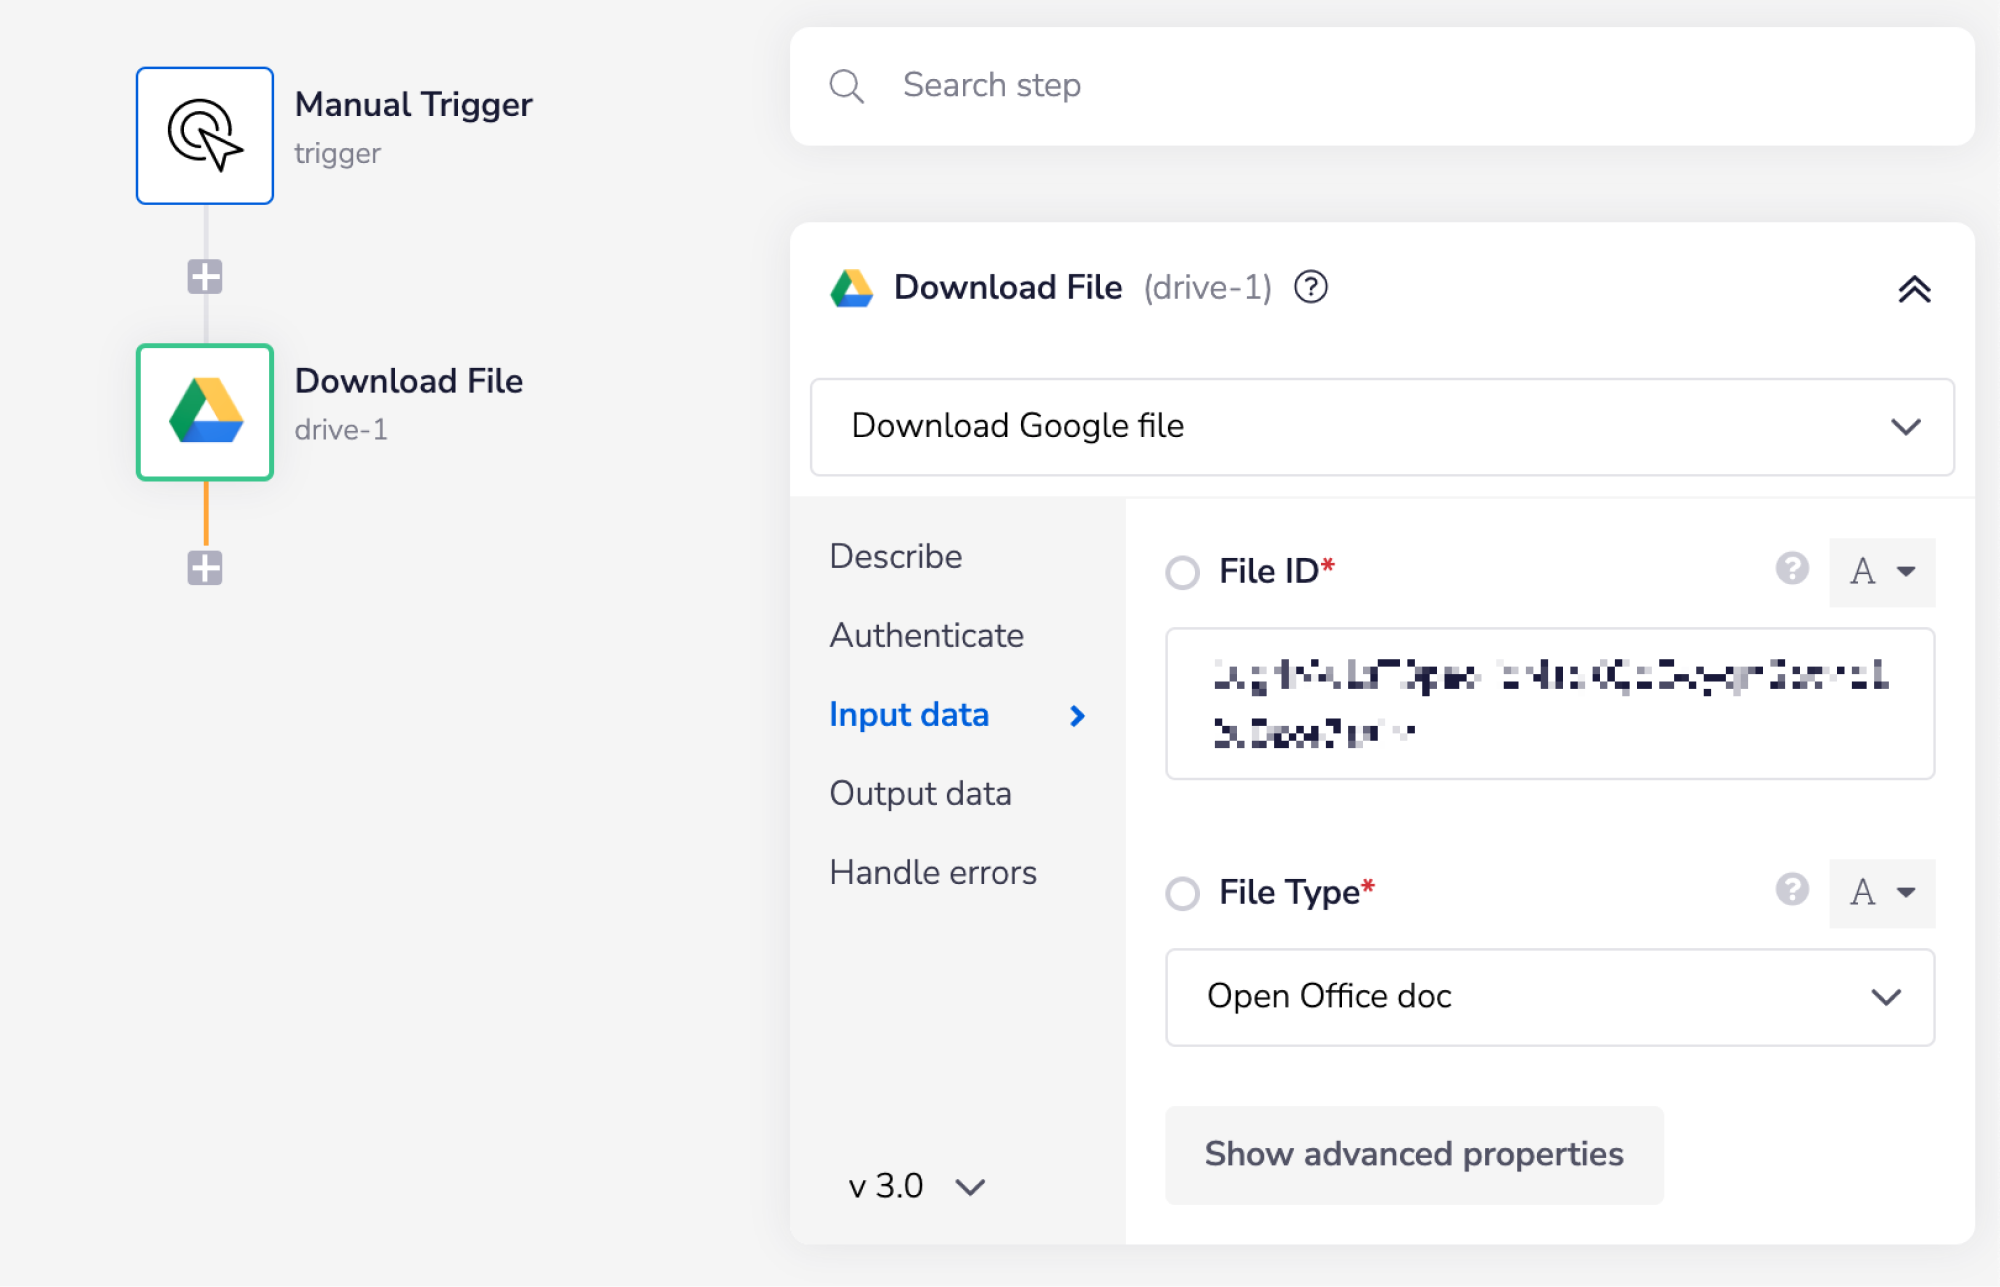Open the Download Google file operation dropdown

pyautogui.click(x=1382, y=427)
